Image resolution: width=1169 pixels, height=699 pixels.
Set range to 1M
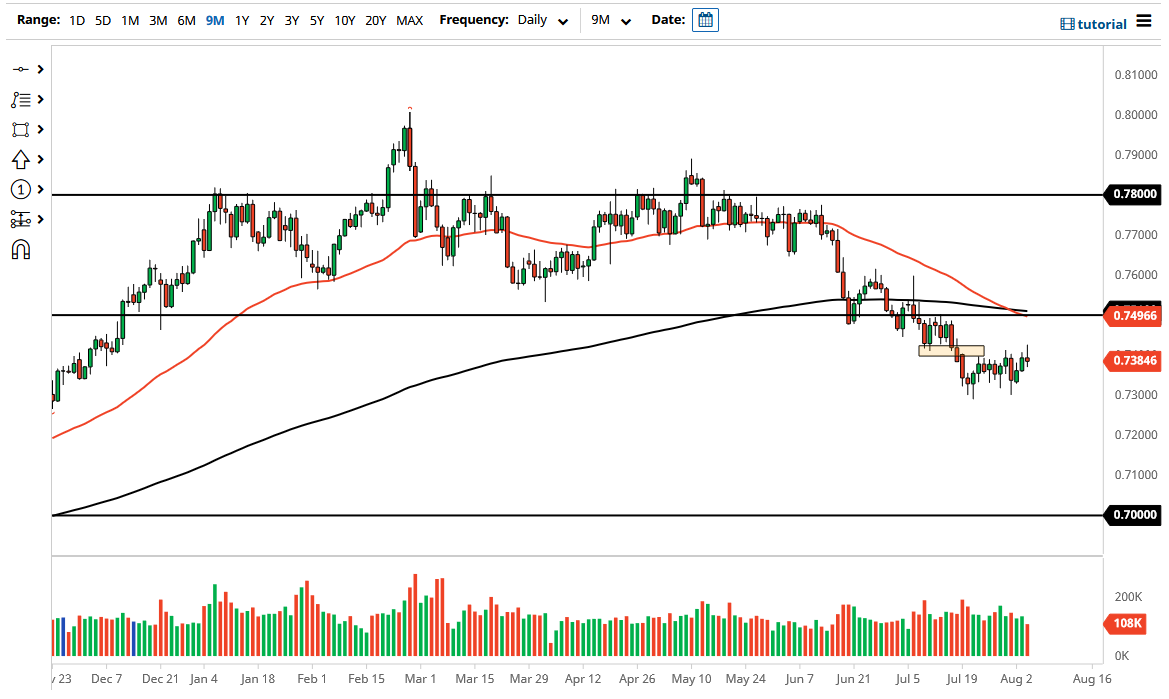tap(130, 20)
